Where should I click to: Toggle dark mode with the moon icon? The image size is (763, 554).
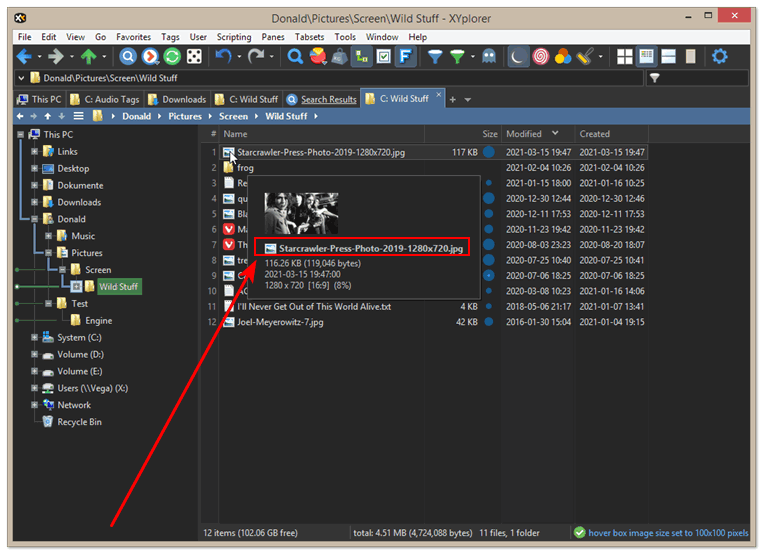tap(518, 57)
